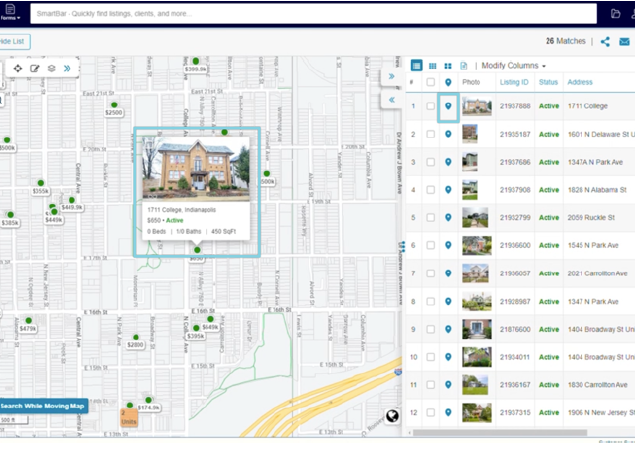Click the SmartBar search field
The height and width of the screenshot is (451, 637).
tap(313, 13)
